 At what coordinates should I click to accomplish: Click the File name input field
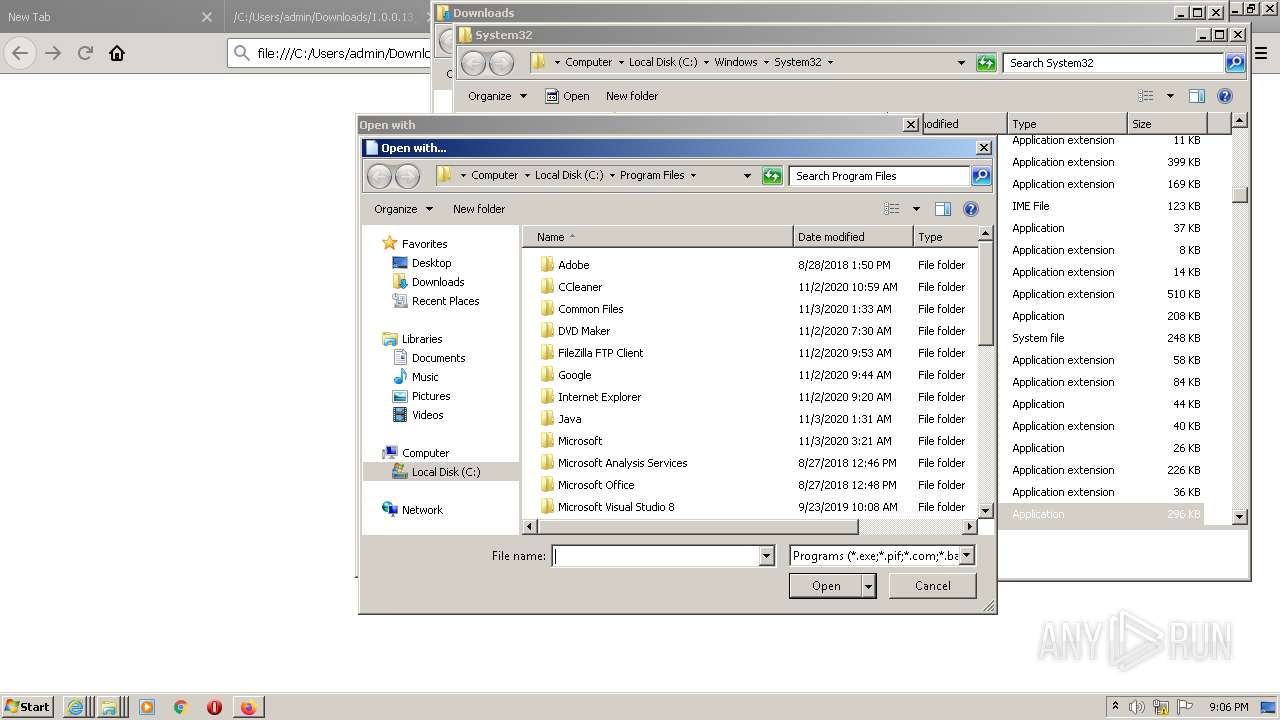click(656, 556)
